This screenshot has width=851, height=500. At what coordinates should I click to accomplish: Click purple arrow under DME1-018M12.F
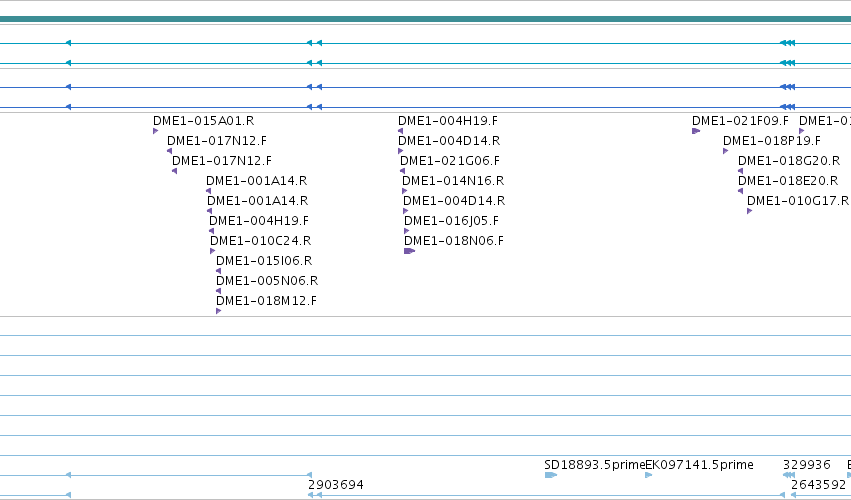click(219, 311)
